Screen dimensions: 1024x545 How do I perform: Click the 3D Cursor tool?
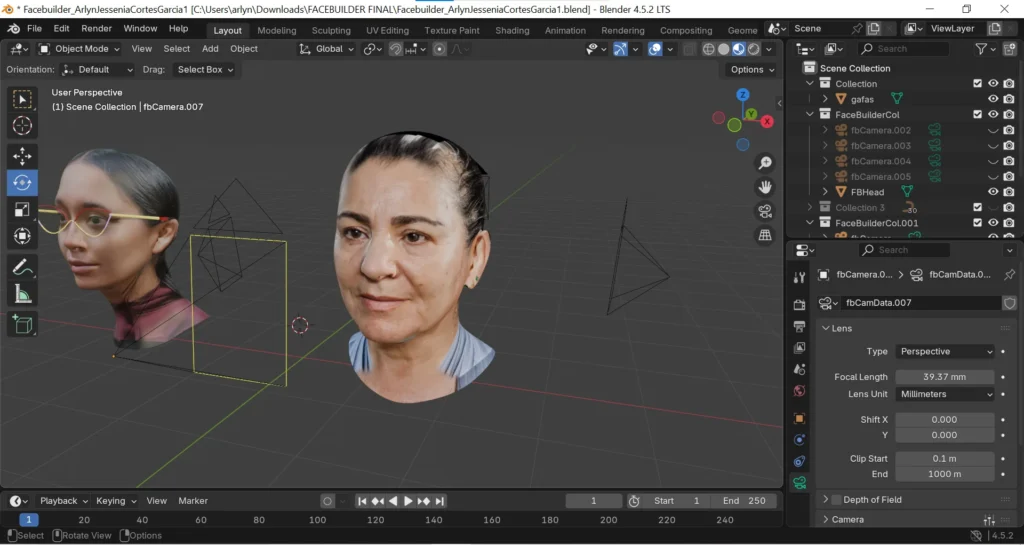click(22, 125)
